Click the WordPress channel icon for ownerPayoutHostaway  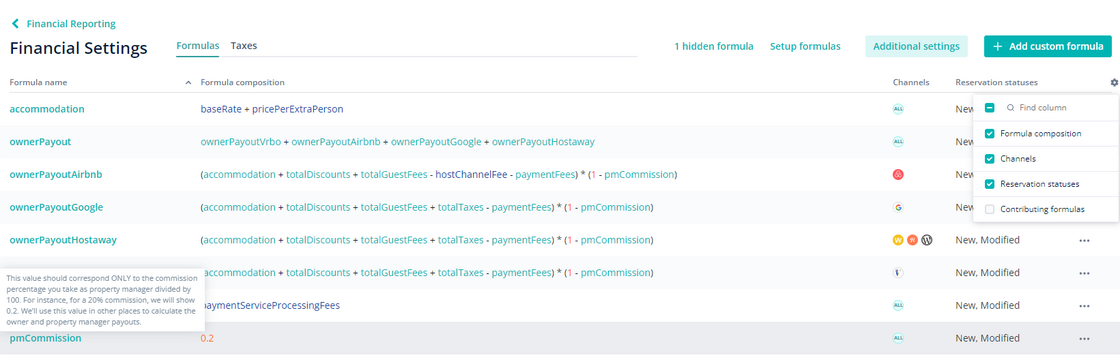[926, 241]
